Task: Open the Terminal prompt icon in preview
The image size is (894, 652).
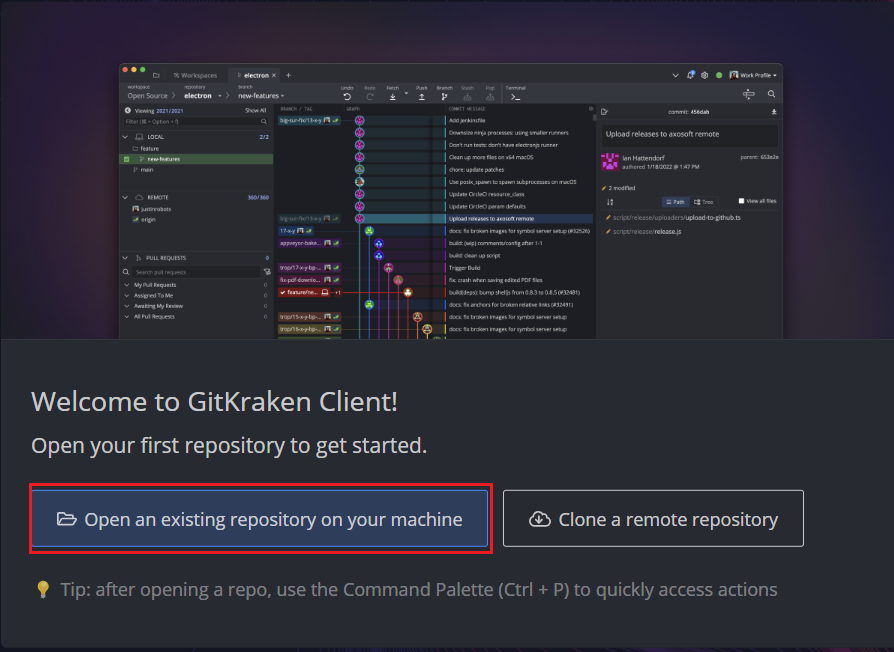Action: click(515, 97)
